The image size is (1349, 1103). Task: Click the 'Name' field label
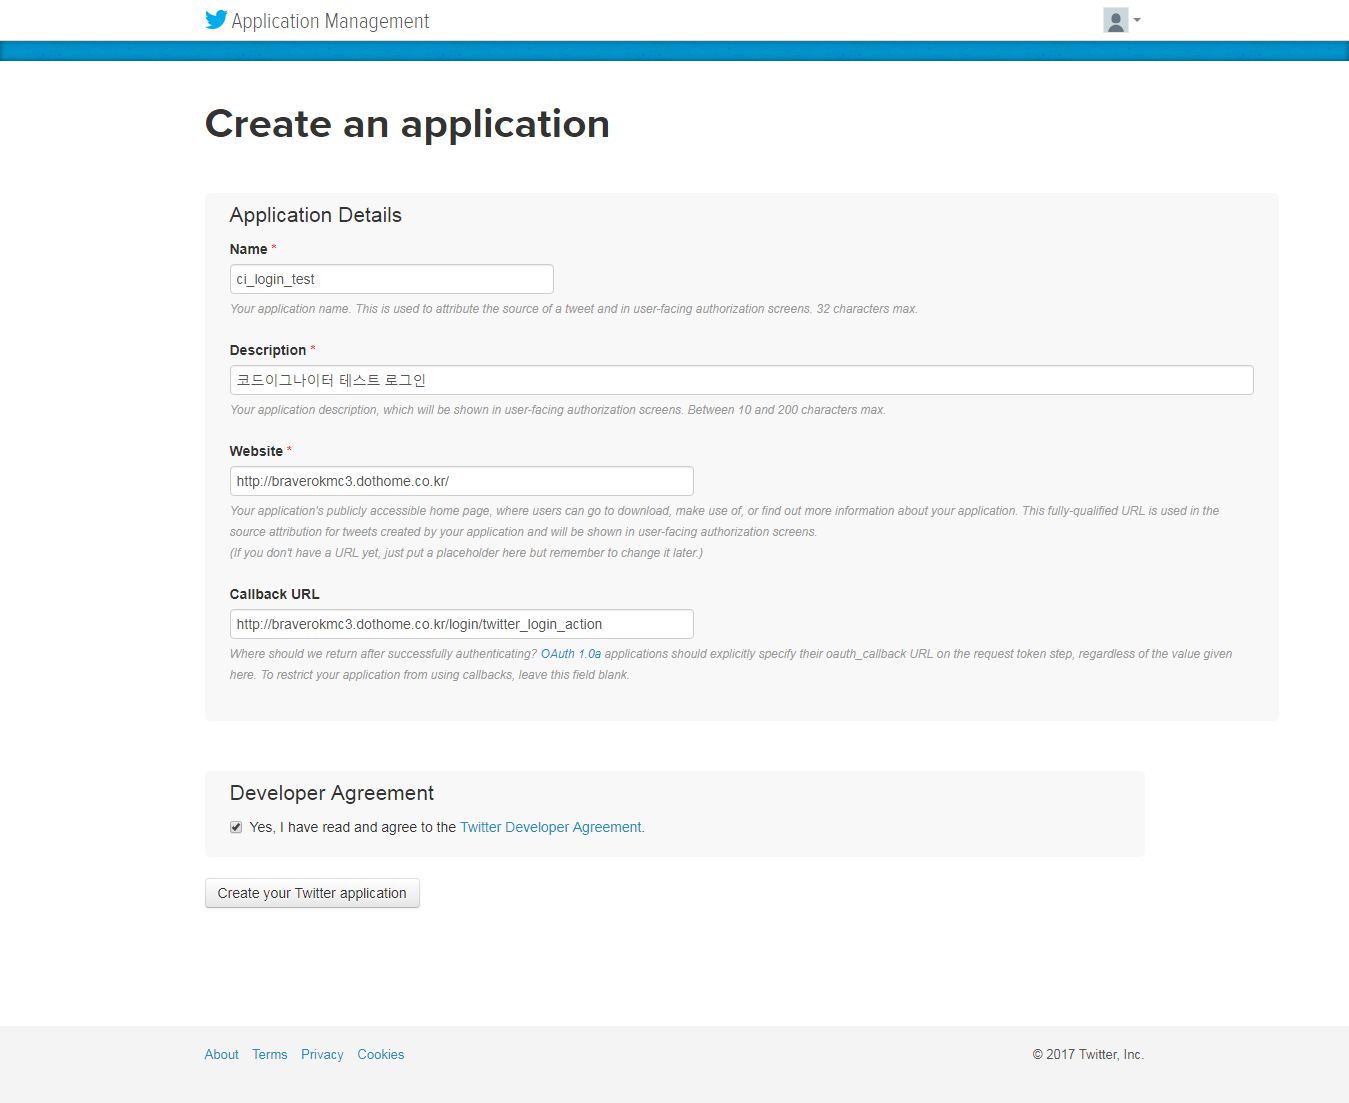click(249, 249)
